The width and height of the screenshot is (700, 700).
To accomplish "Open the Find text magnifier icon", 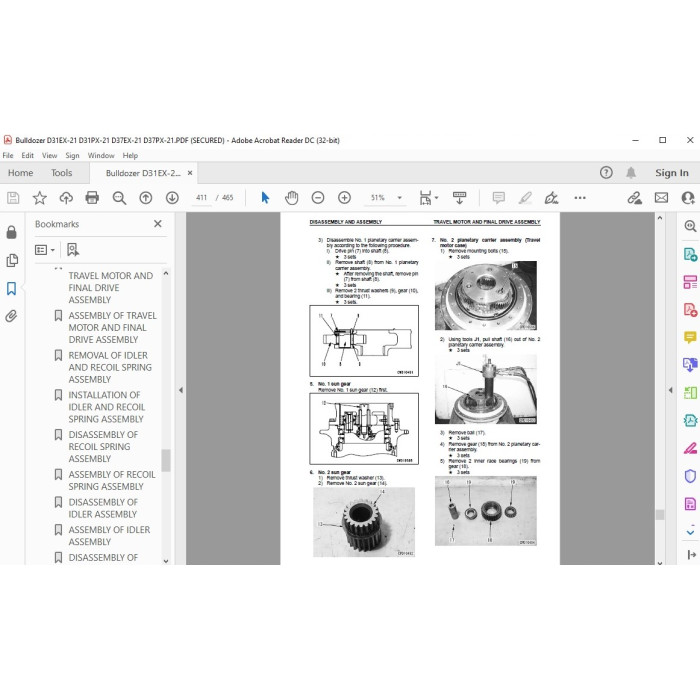I will click(119, 198).
